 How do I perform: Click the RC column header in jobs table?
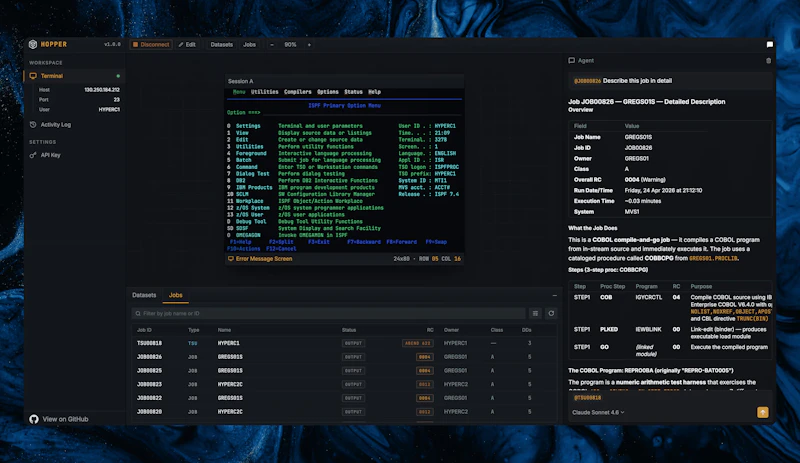[430, 330]
